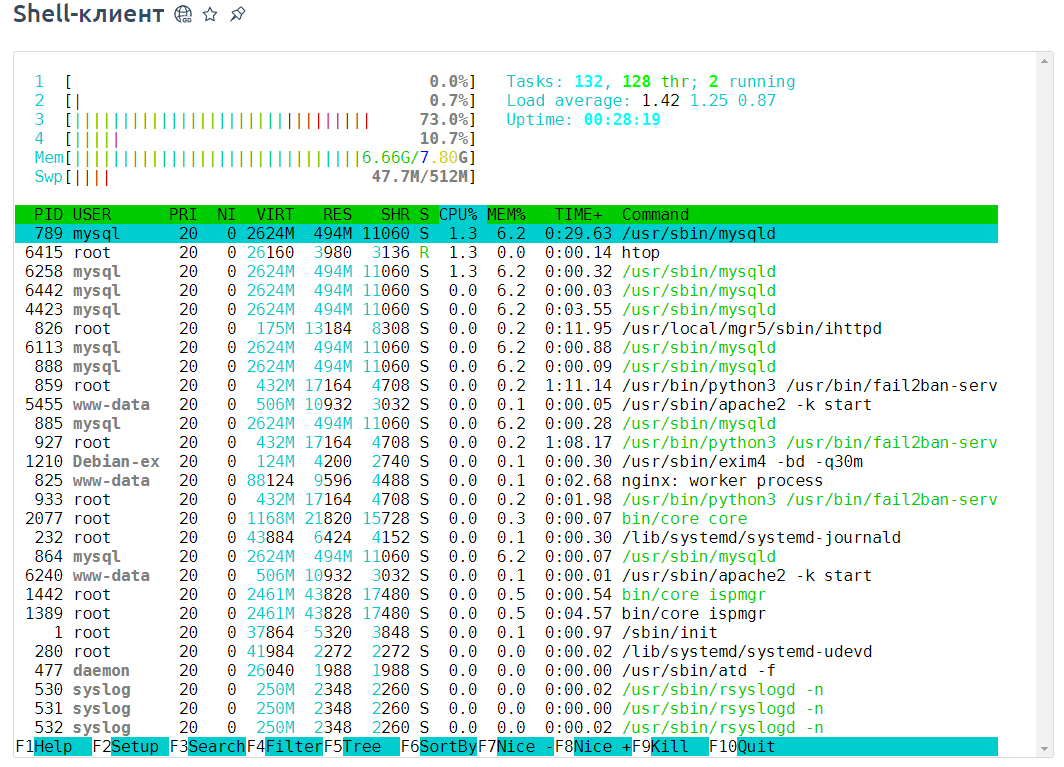This screenshot has height=767, width=1064.
Task: Click F10 Quit to exit htop
Action: [x=756, y=746]
